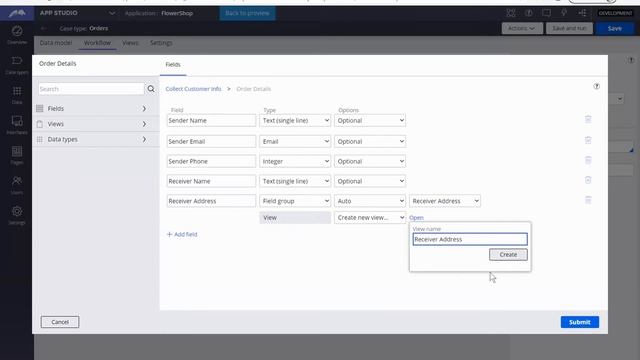The height and width of the screenshot is (360, 640).
Task: Open the Interfaces sidebar icon
Action: (17, 125)
